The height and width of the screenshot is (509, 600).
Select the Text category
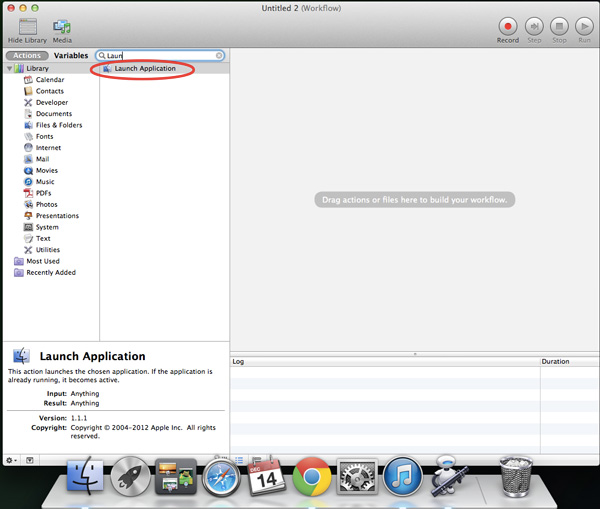coord(43,238)
